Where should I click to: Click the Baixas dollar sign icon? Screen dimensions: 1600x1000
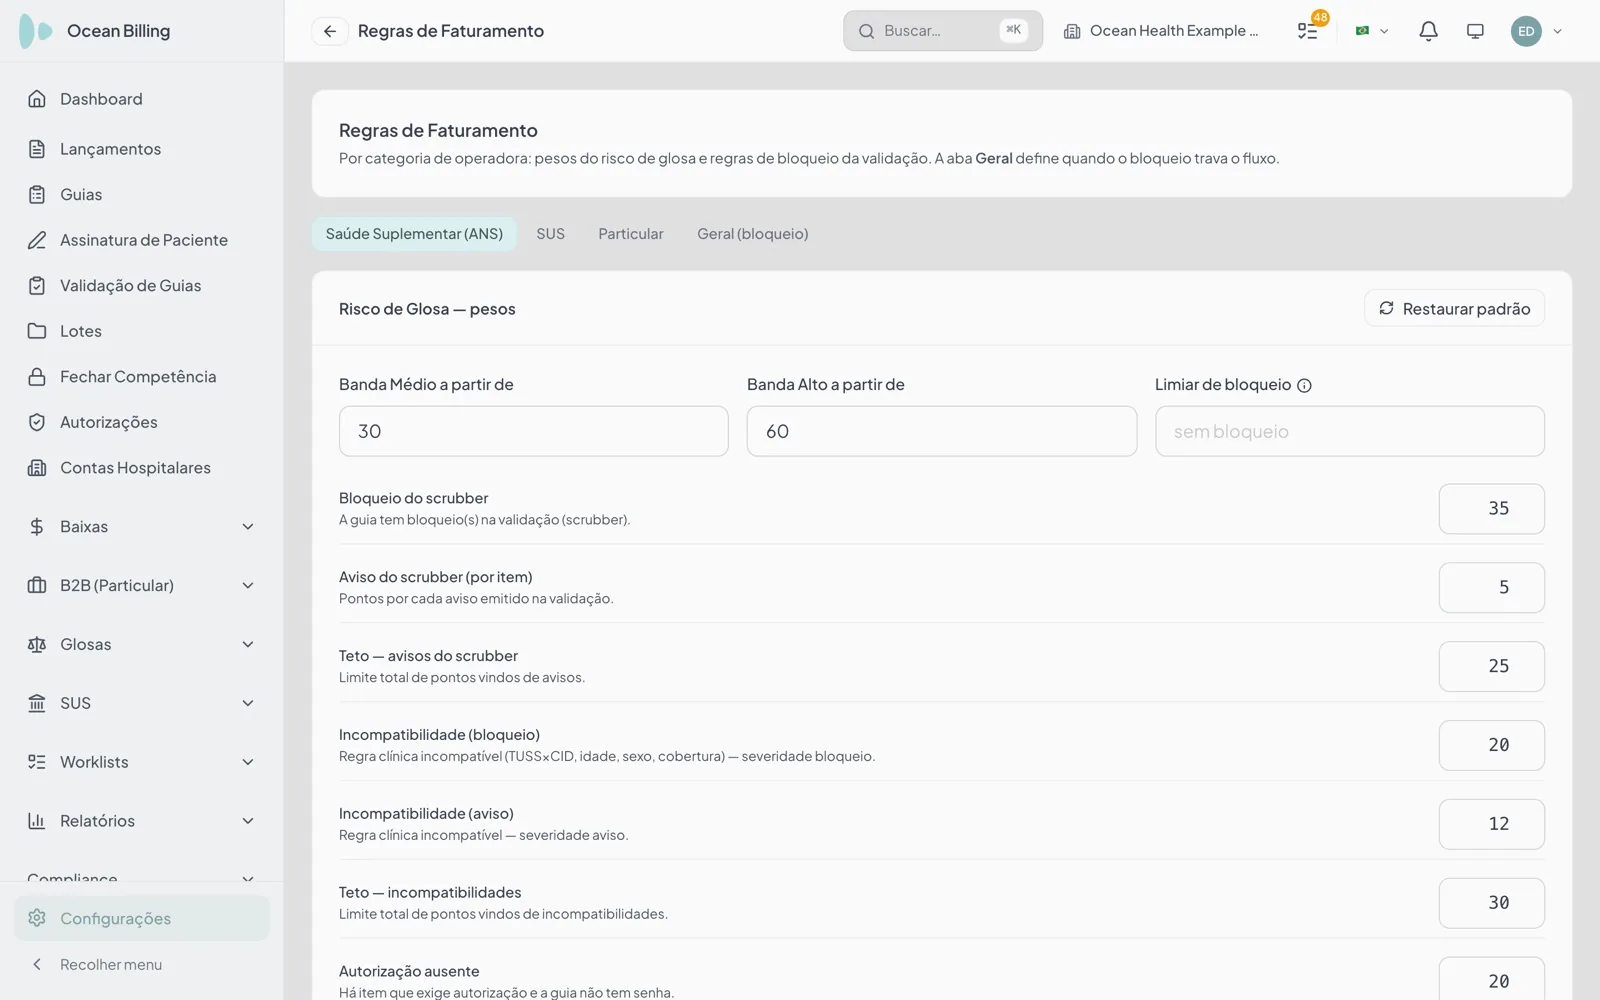(37, 527)
